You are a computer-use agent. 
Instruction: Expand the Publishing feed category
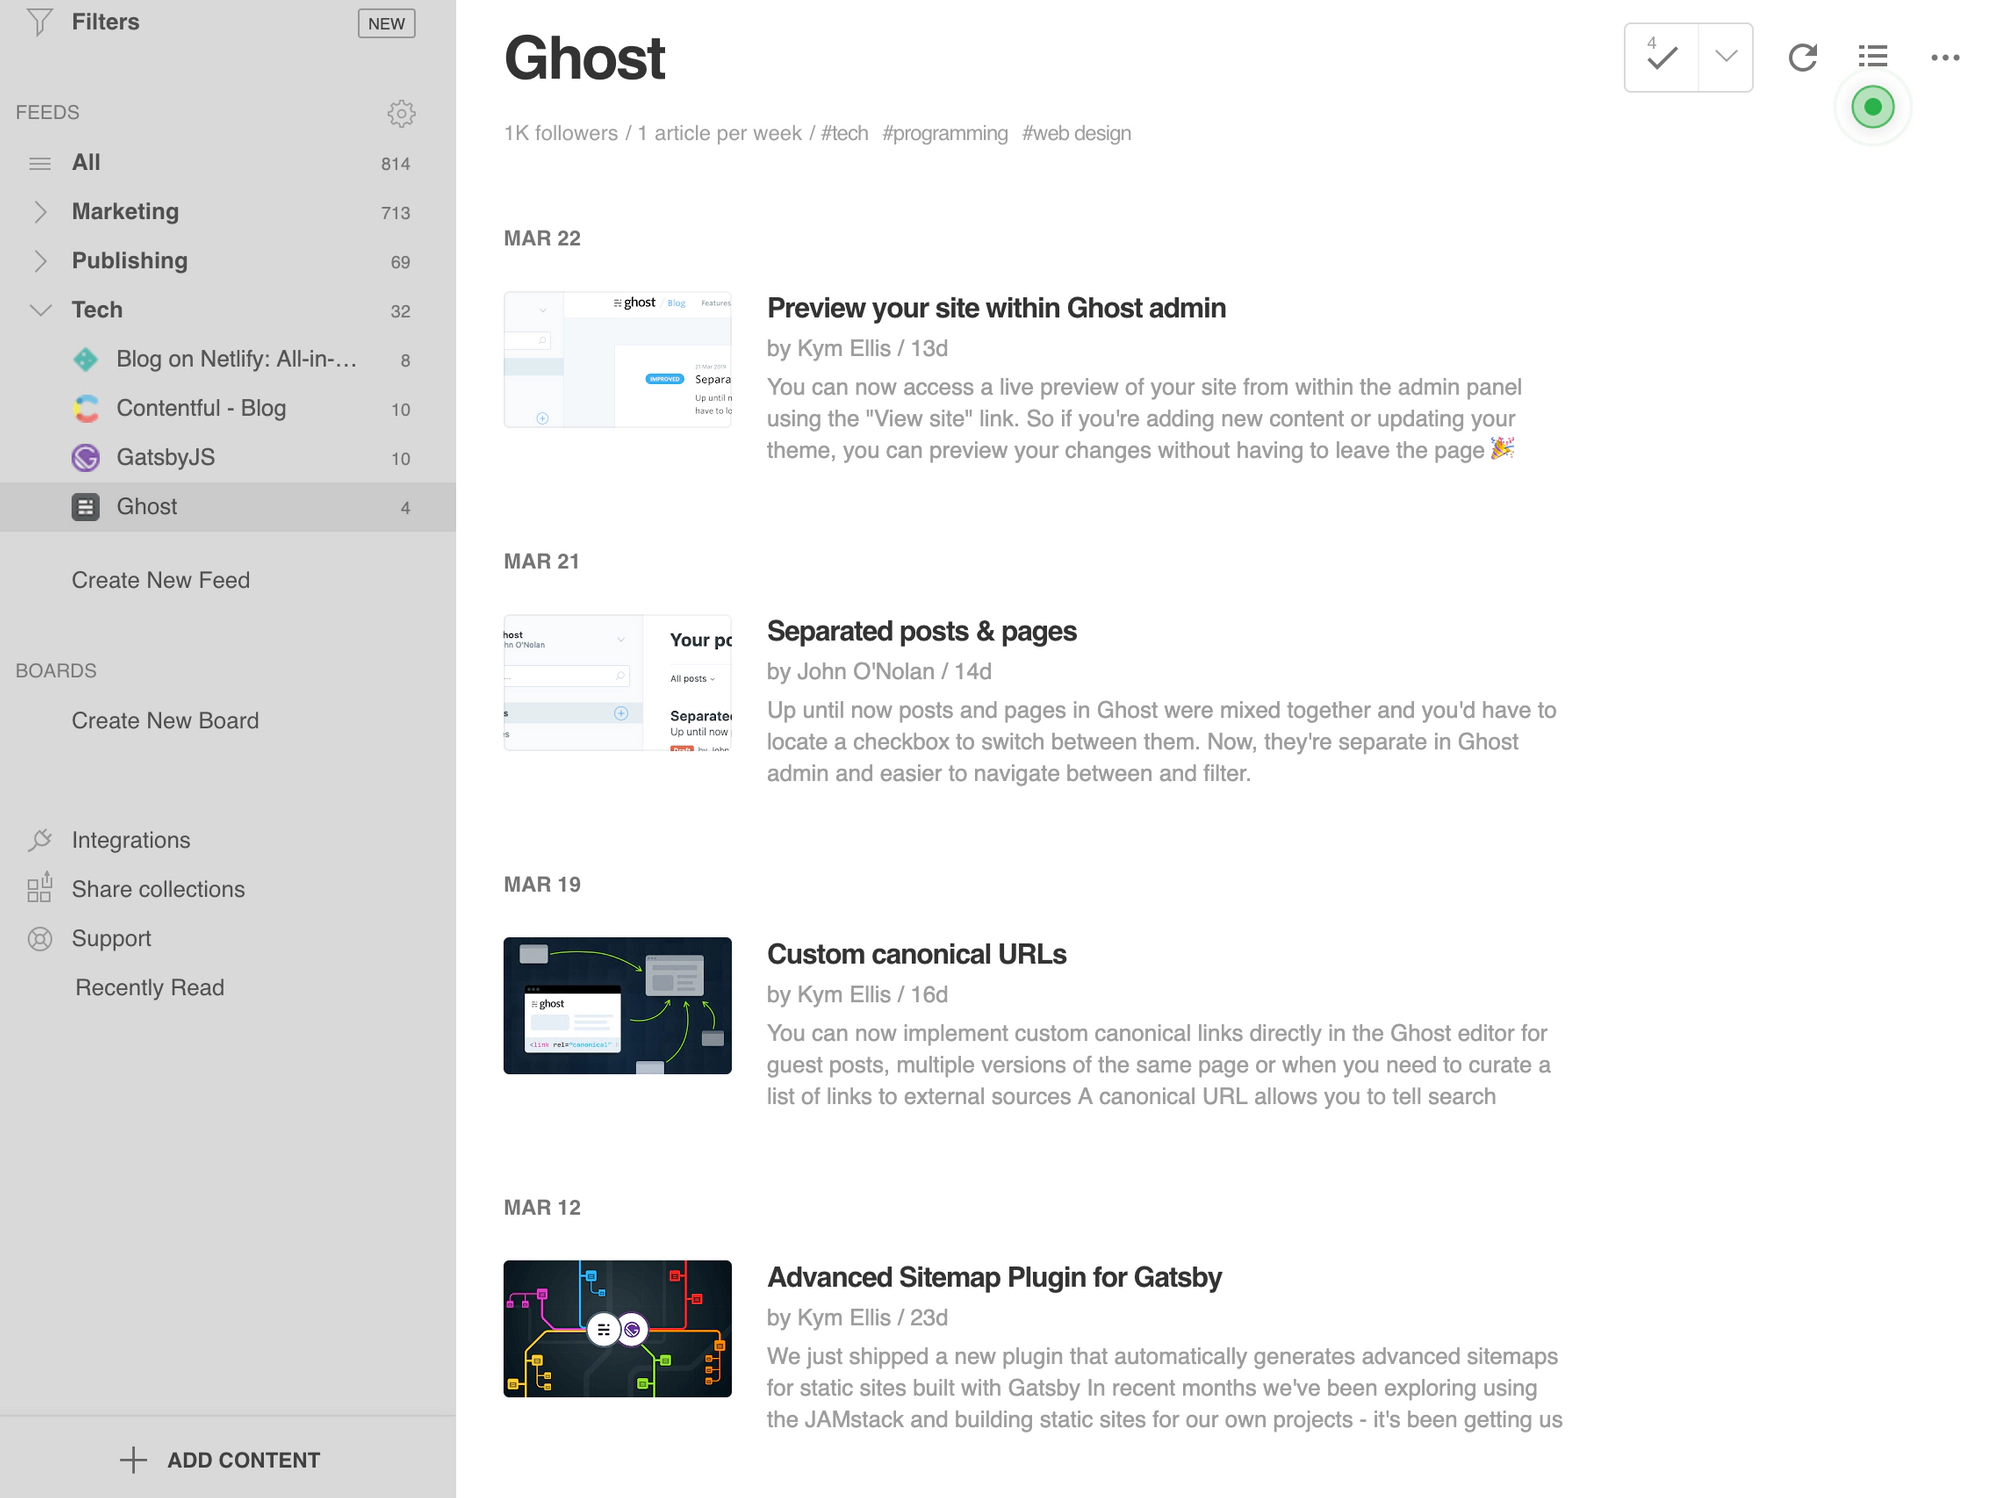click(40, 261)
